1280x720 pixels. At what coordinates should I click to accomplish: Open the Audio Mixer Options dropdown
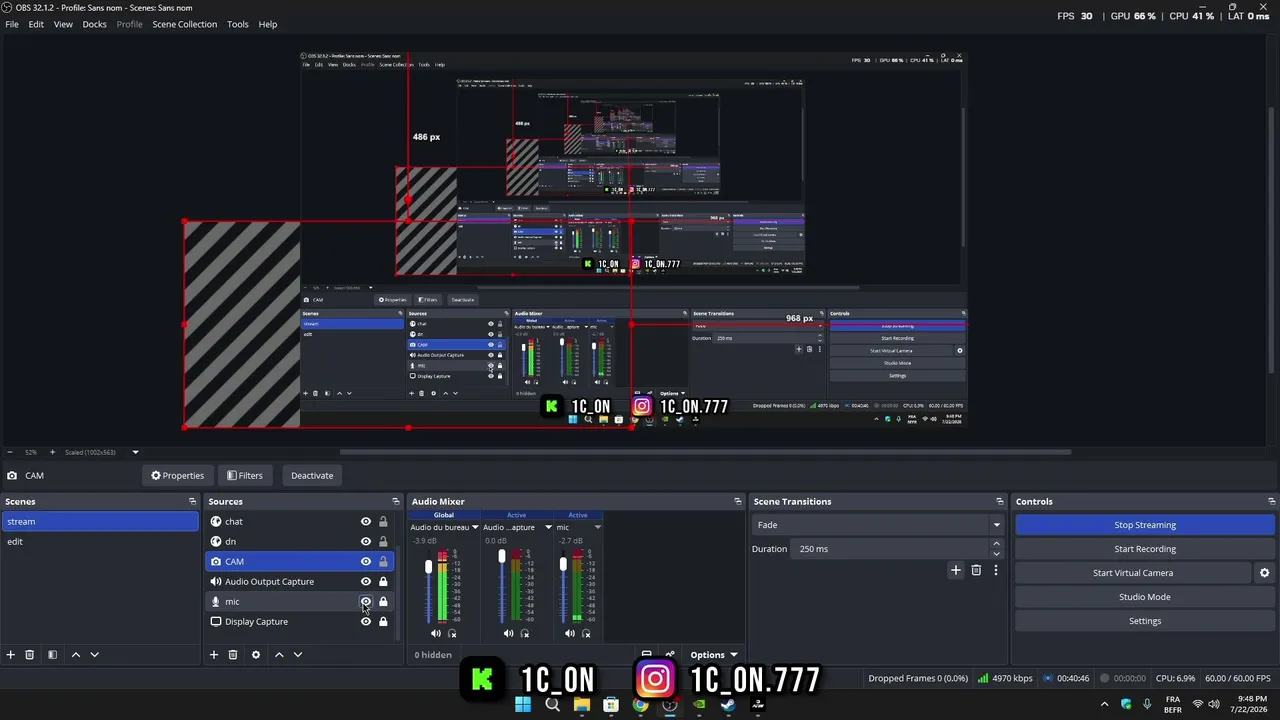(714, 655)
